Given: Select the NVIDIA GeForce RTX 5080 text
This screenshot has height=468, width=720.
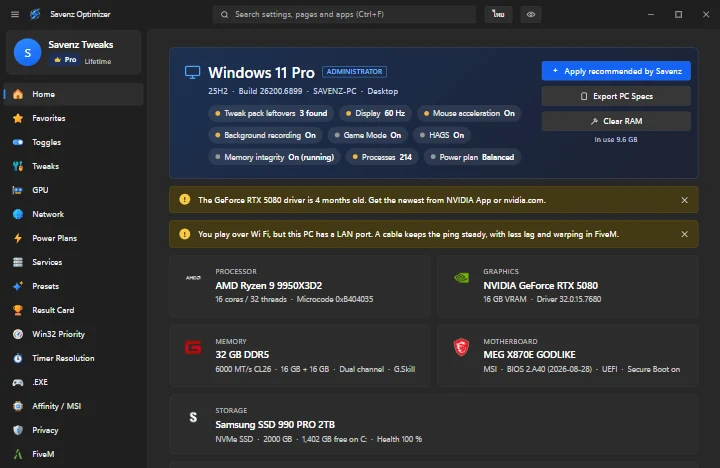Looking at the screenshot, I should (540, 286).
